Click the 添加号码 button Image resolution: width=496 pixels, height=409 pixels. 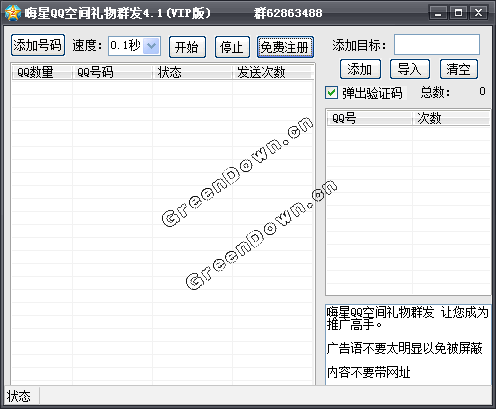(38, 45)
